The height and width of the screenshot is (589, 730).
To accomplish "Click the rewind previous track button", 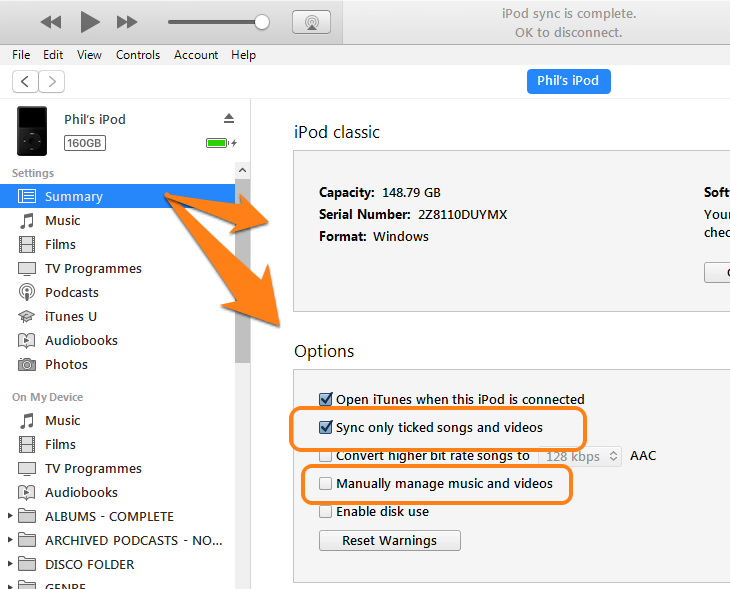I will 51,22.
